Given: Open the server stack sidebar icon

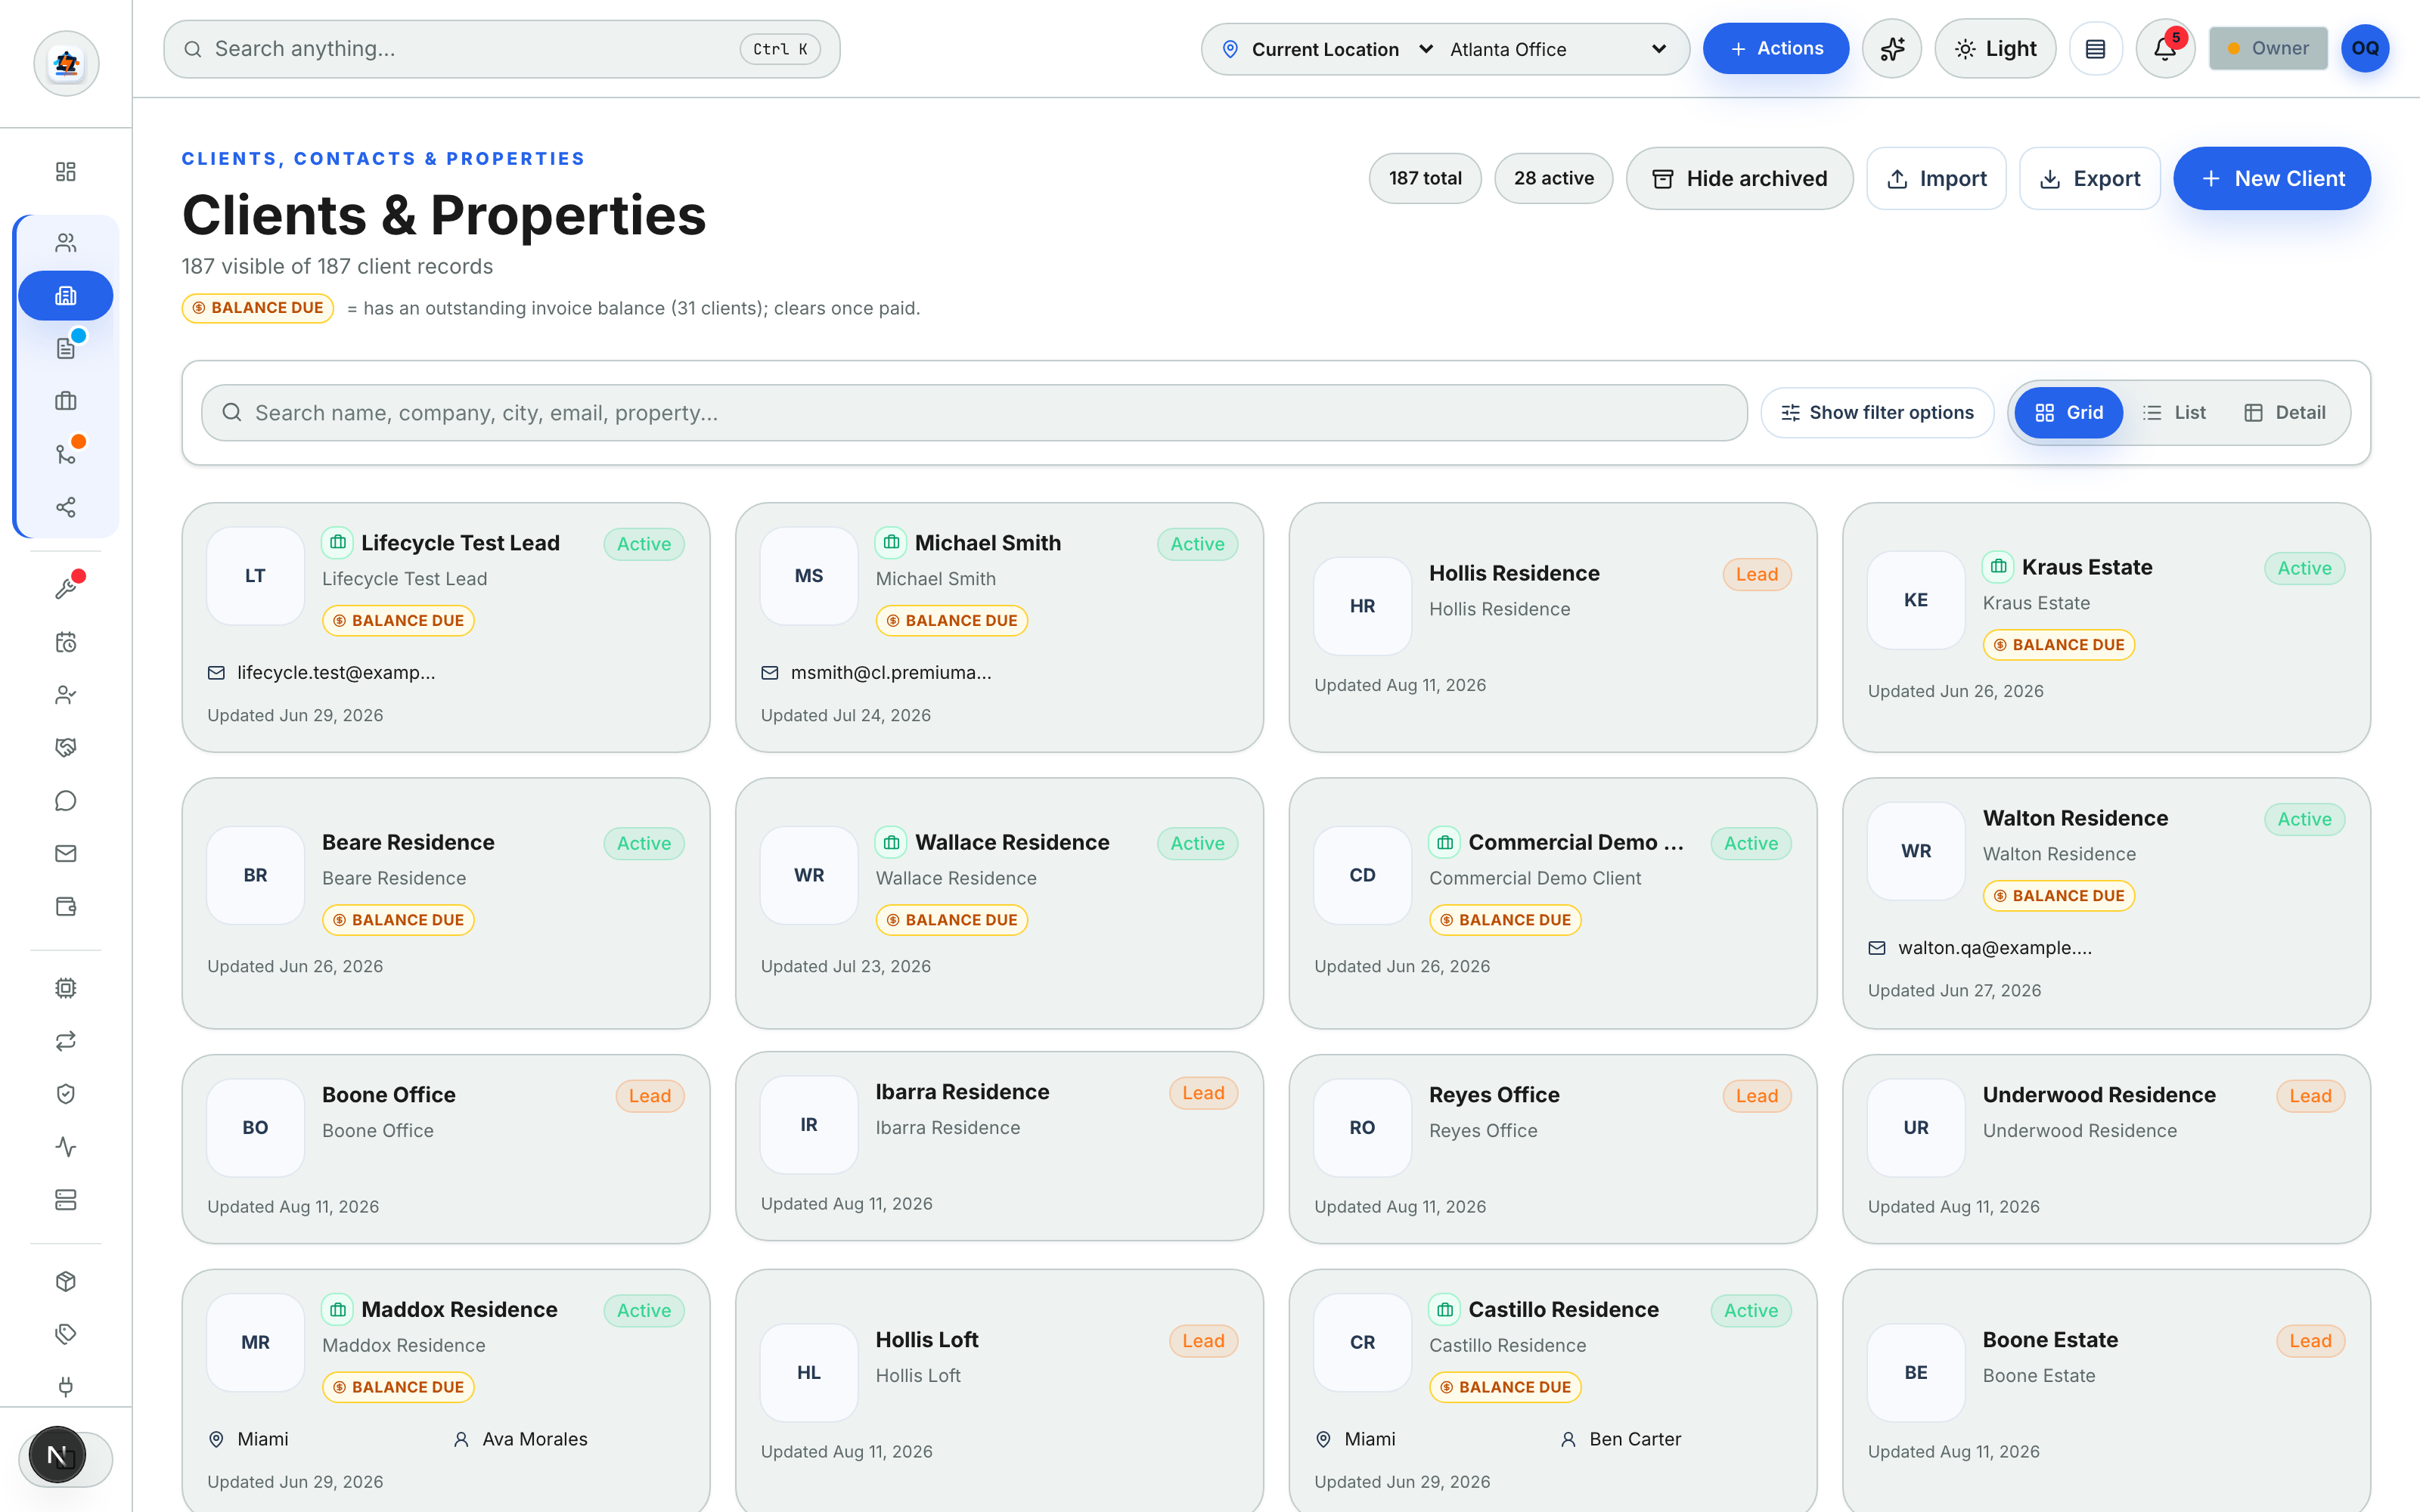Looking at the screenshot, I should pos(66,1200).
